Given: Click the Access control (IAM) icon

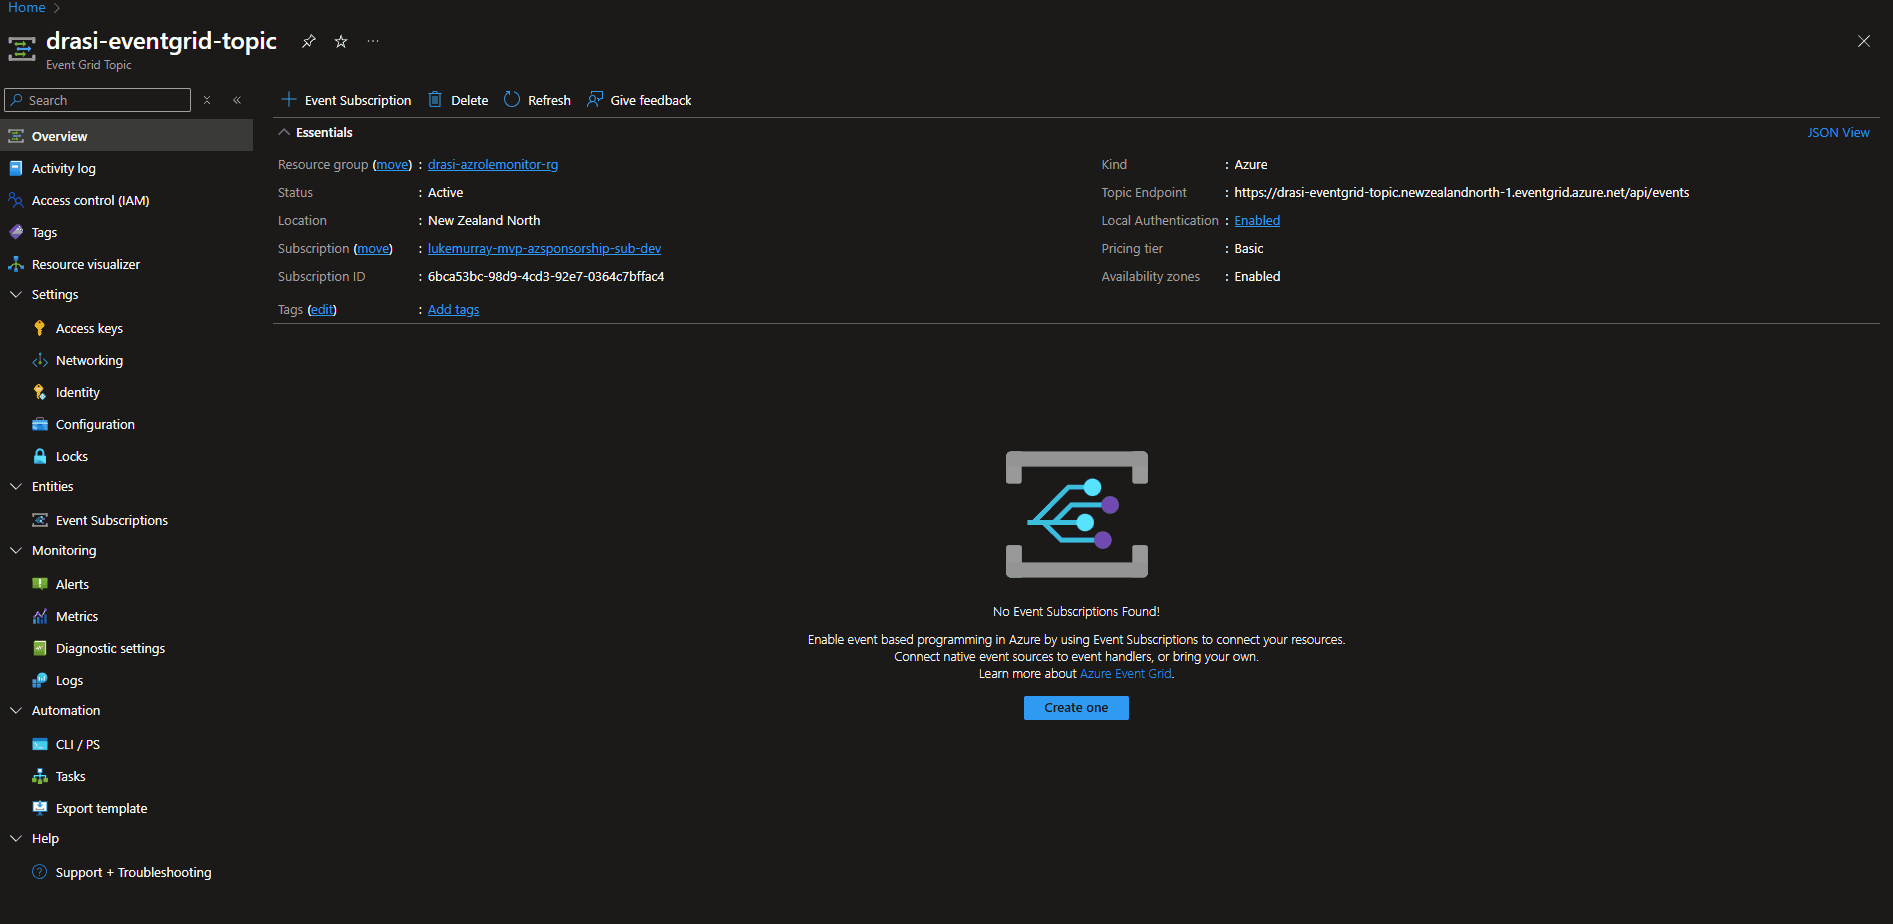Looking at the screenshot, I should click(16, 200).
